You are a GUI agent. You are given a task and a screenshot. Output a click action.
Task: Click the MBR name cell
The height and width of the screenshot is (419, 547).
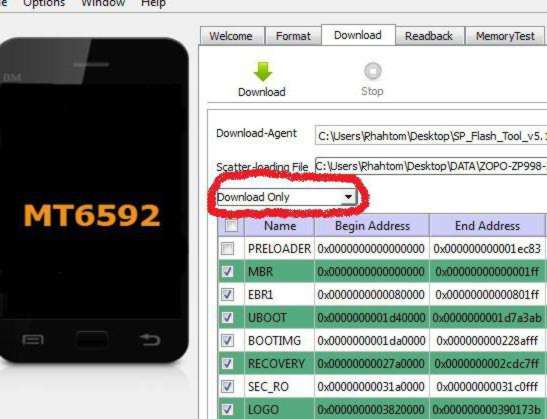tap(279, 271)
